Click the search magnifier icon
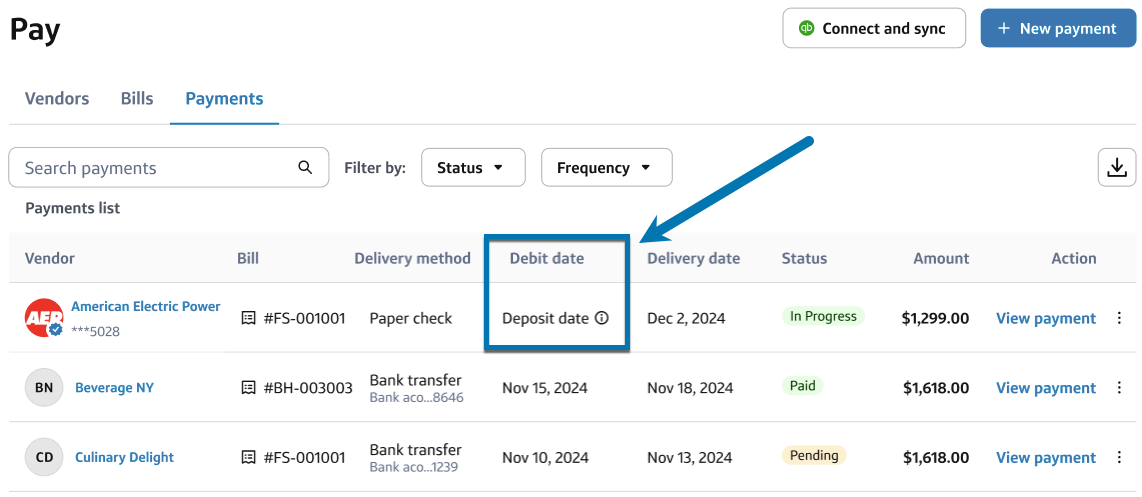Image resolution: width=1142 pixels, height=497 pixels. pos(306,167)
